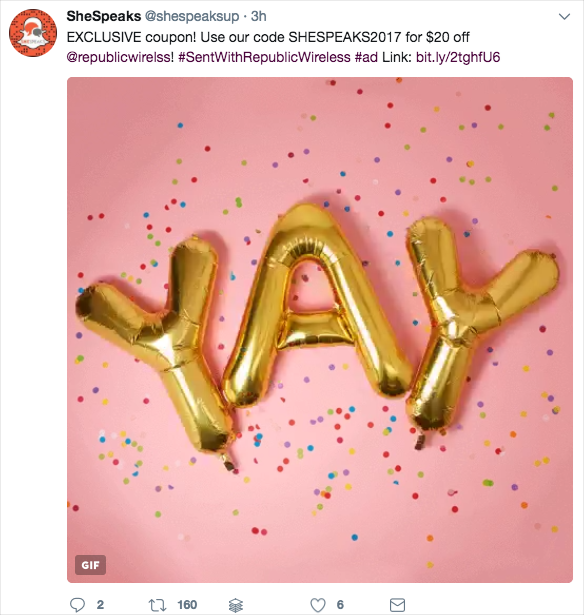This screenshot has height=615, width=584.
Task: Open the bit.ly/2tghfU6 link
Action: click(x=458, y=57)
